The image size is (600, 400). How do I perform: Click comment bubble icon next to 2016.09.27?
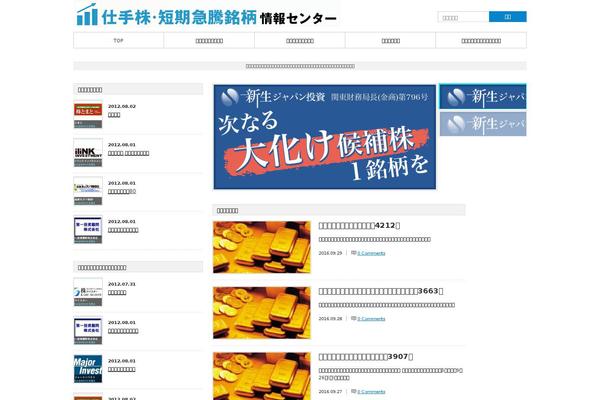coord(354,391)
